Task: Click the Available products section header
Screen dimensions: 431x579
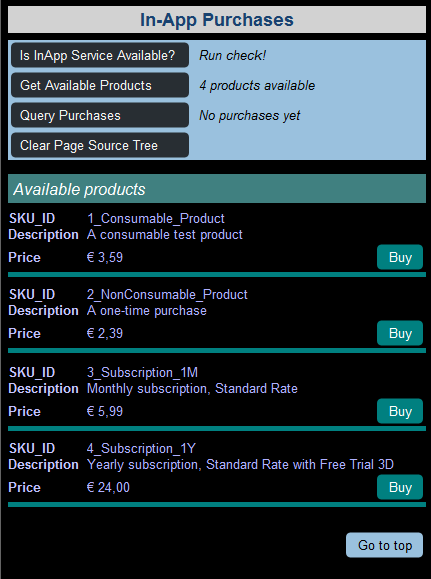Action: [217, 189]
